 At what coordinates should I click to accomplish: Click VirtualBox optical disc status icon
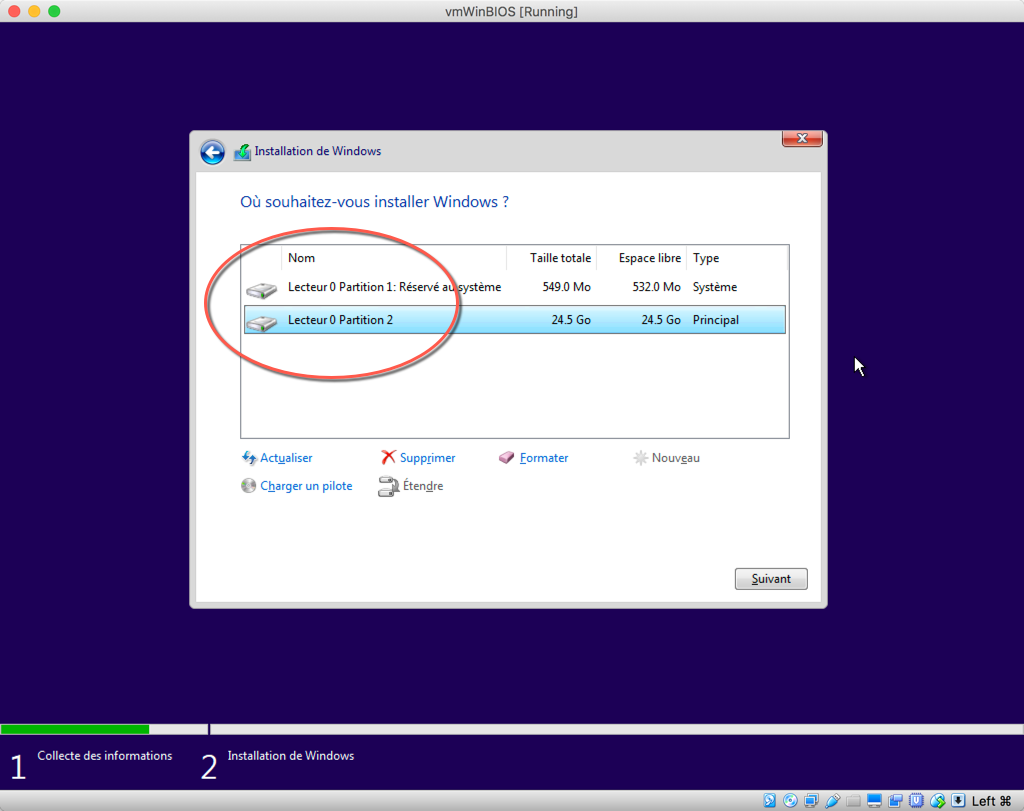pos(790,801)
